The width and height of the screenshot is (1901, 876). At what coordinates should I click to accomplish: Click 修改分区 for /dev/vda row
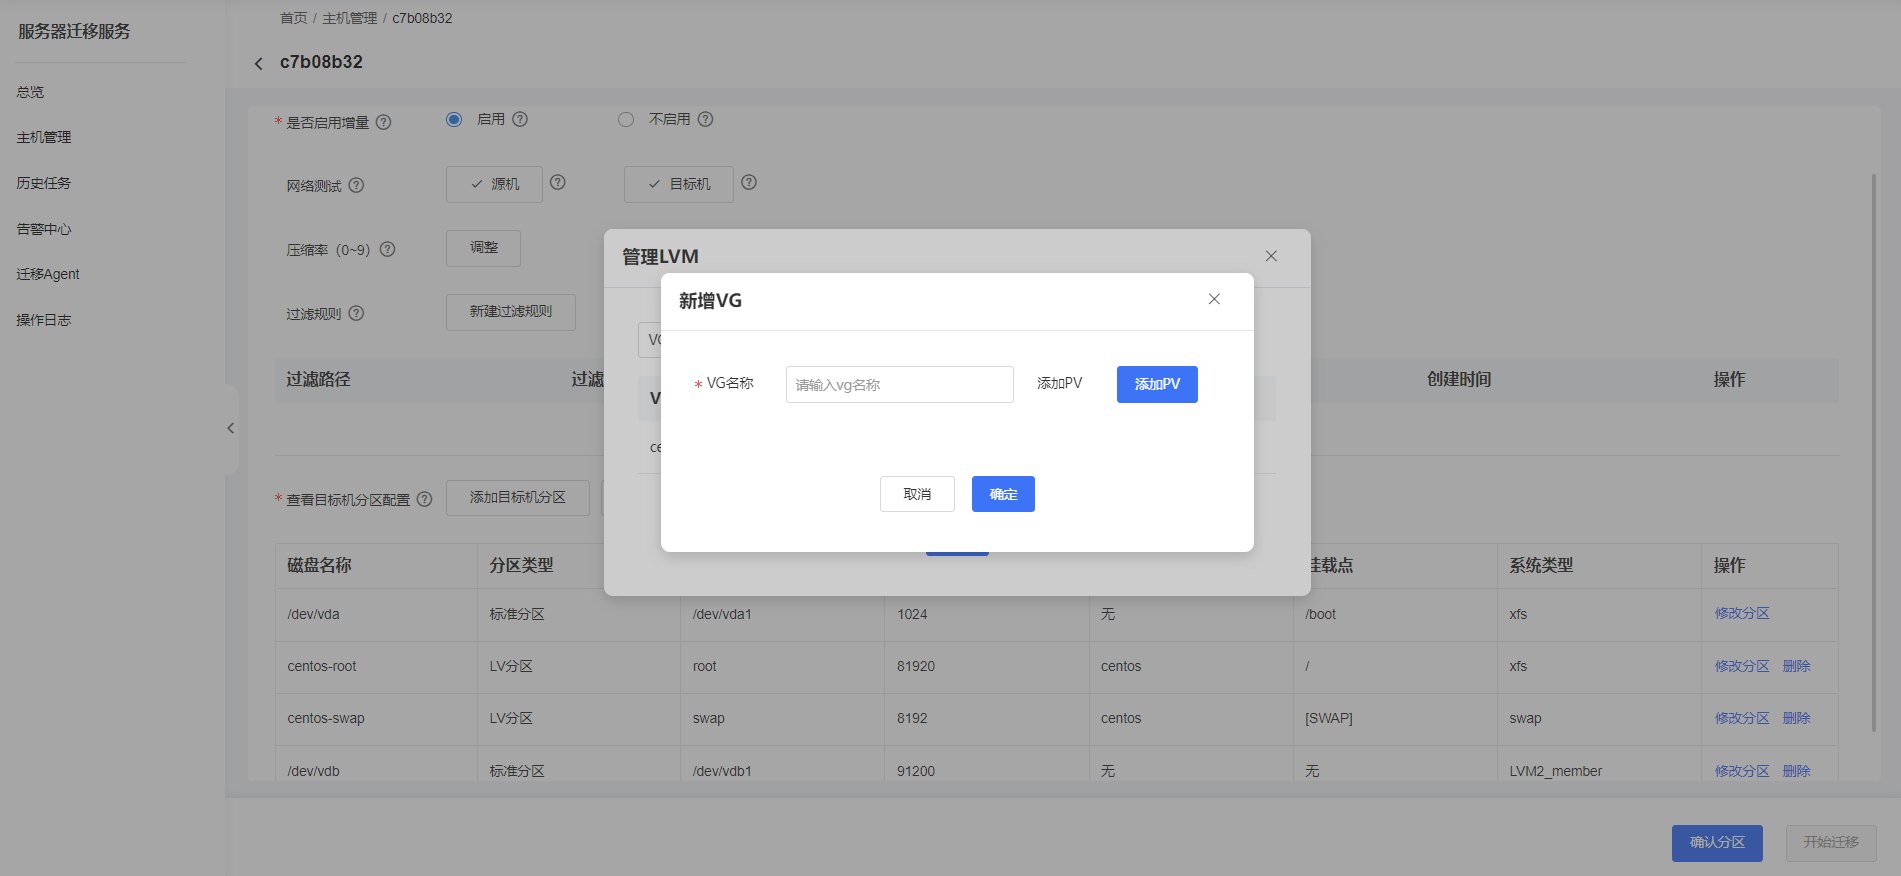click(x=1742, y=613)
